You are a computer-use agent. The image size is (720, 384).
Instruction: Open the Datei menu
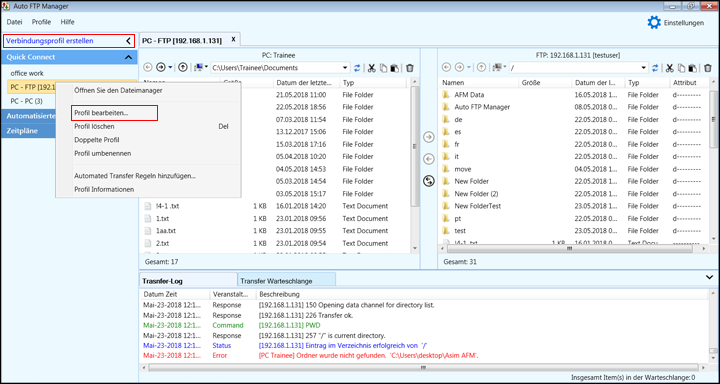pyautogui.click(x=14, y=22)
